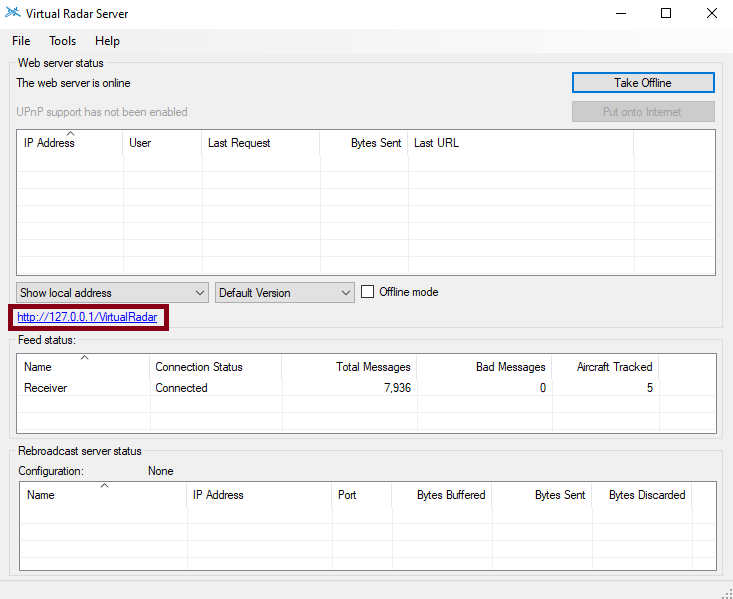Viewport: 733px width, 599px height.
Task: Click the UPnP support not enabled text
Action: pos(102,112)
